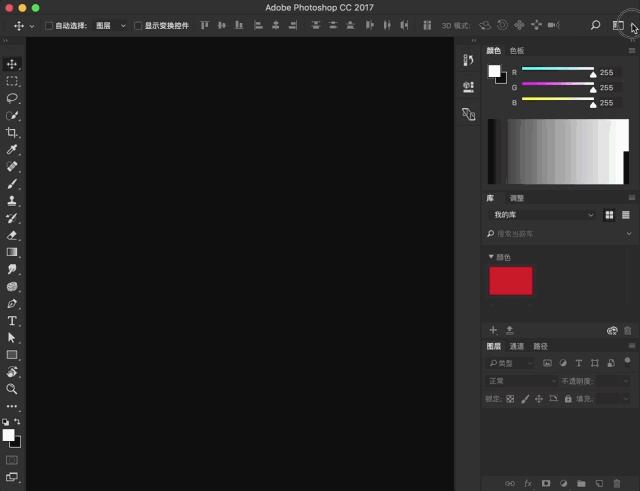Select the Gradient tool
Screen dimensions: 640x491
[x=12, y=252]
